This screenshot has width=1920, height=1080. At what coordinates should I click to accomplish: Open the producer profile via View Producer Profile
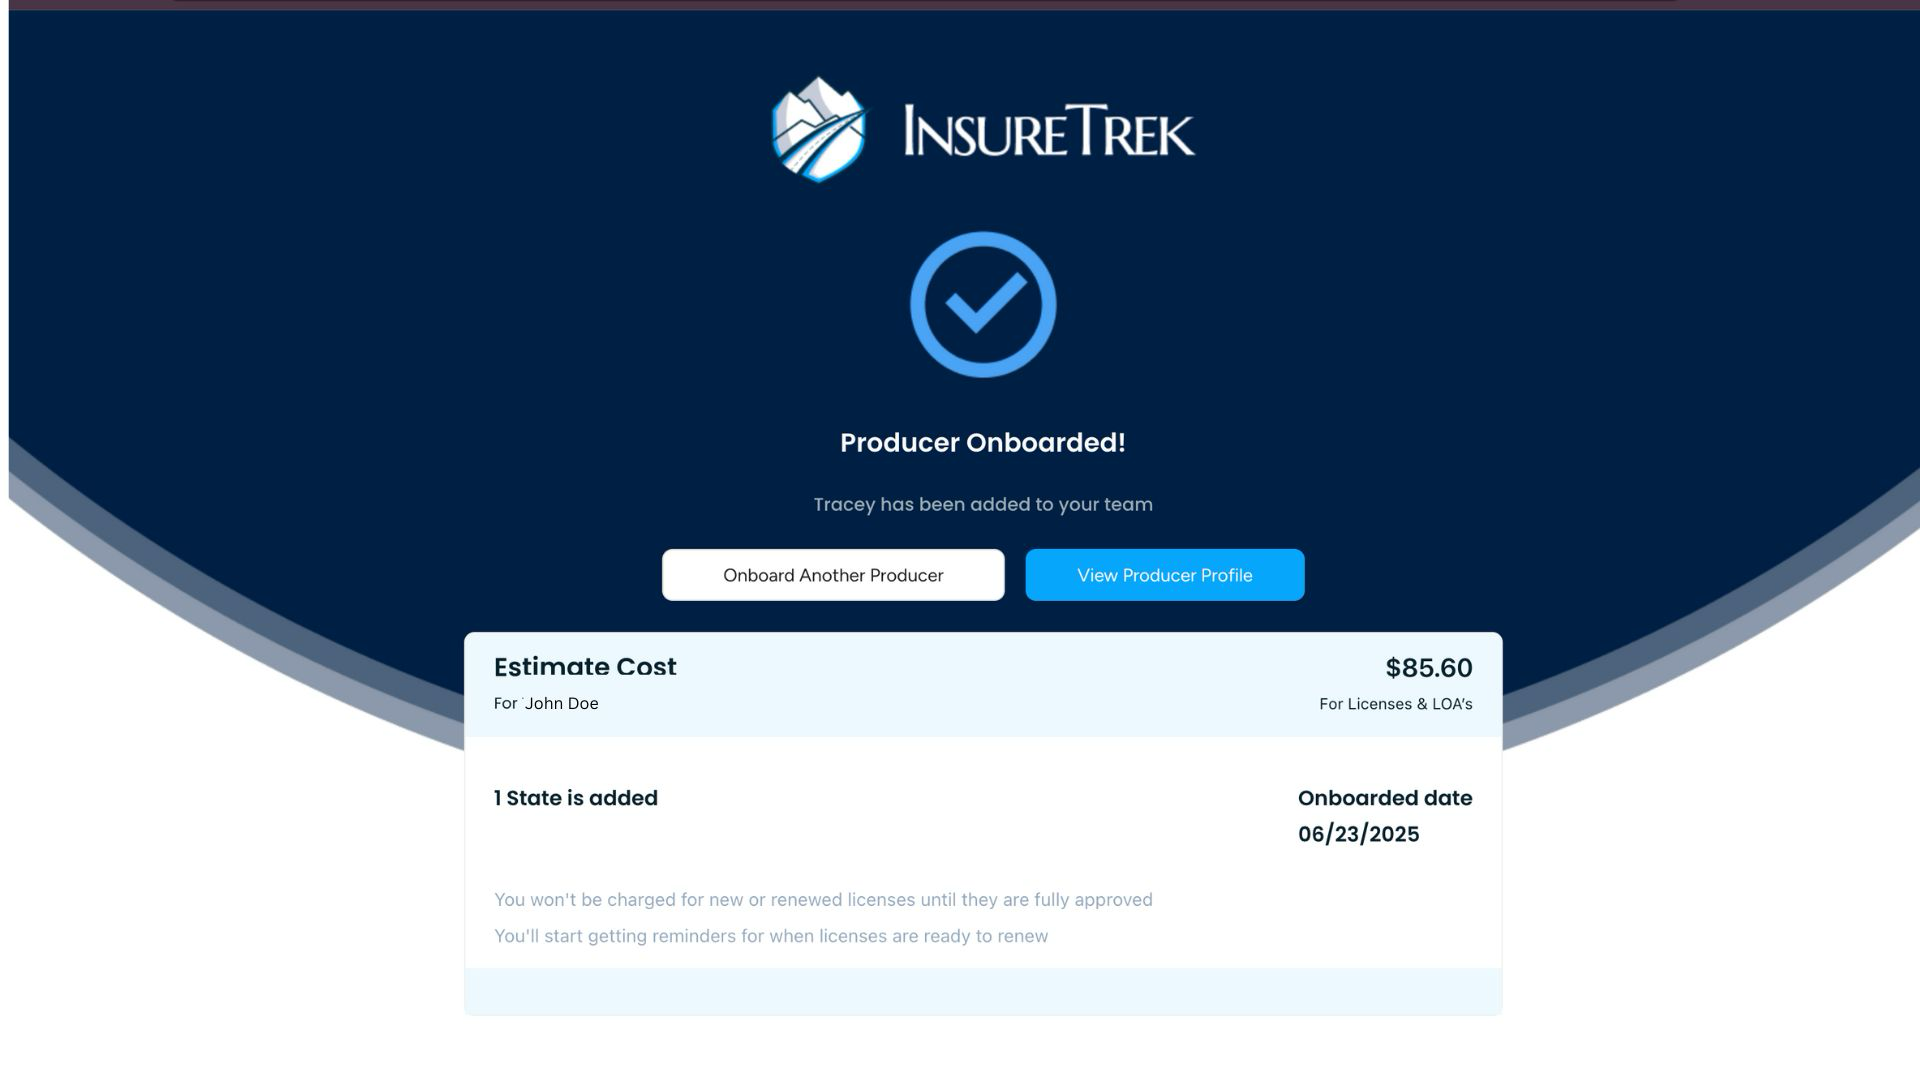[1164, 575]
